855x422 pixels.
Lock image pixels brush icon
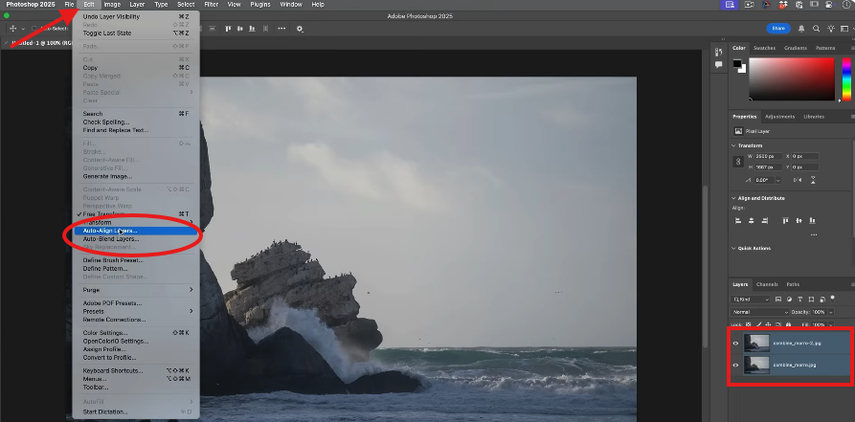759,324
